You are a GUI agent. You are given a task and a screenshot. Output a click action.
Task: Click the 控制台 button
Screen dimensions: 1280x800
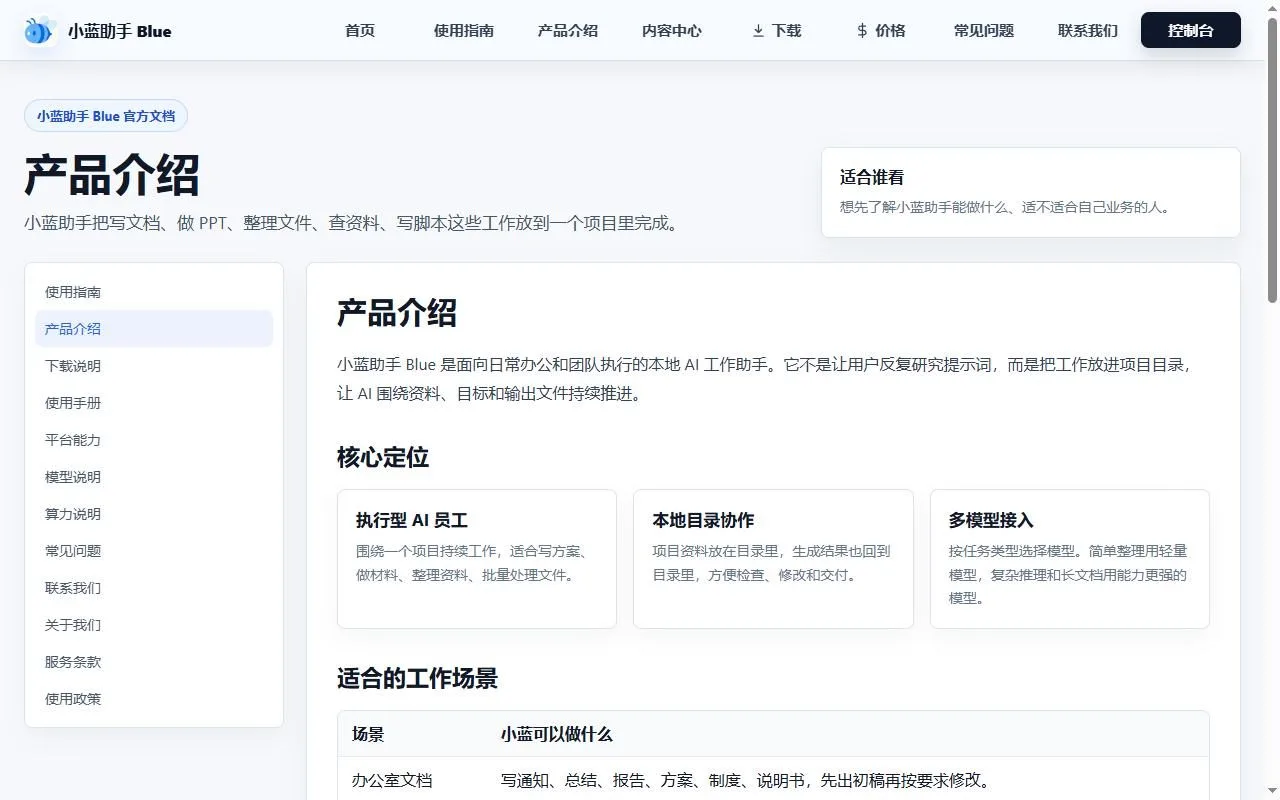1191,31
